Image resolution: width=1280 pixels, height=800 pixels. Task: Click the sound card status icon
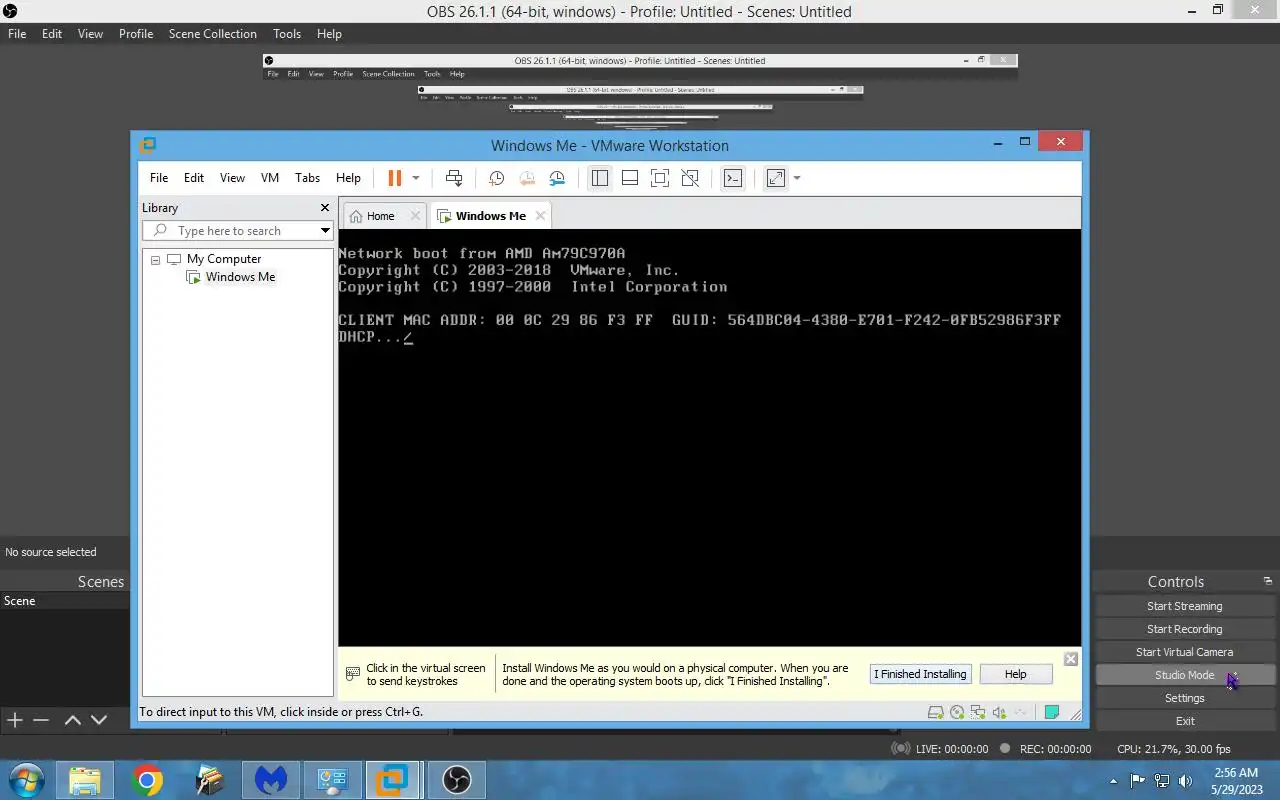pos(999,713)
